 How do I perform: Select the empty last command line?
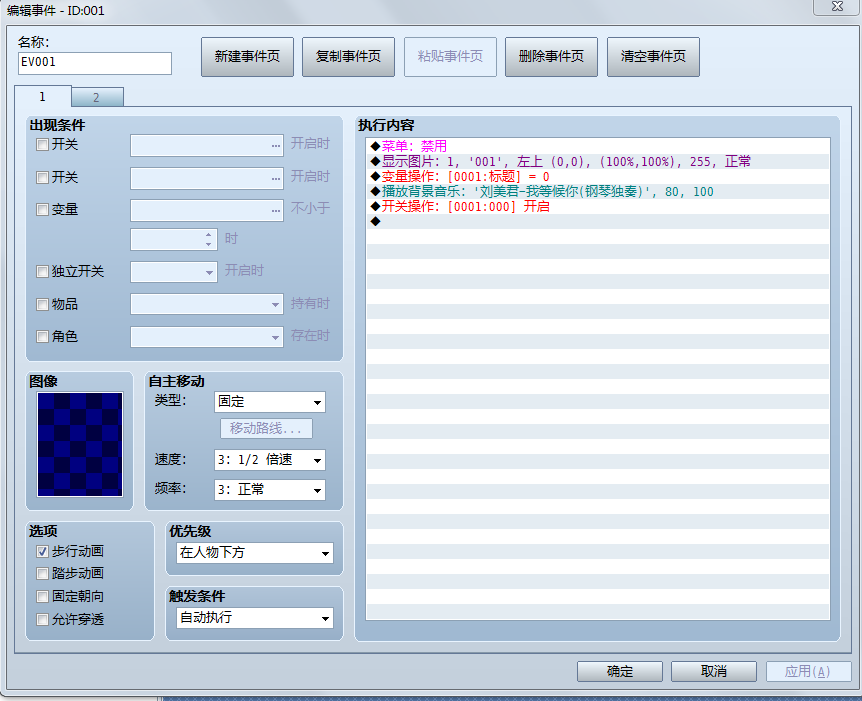point(598,221)
